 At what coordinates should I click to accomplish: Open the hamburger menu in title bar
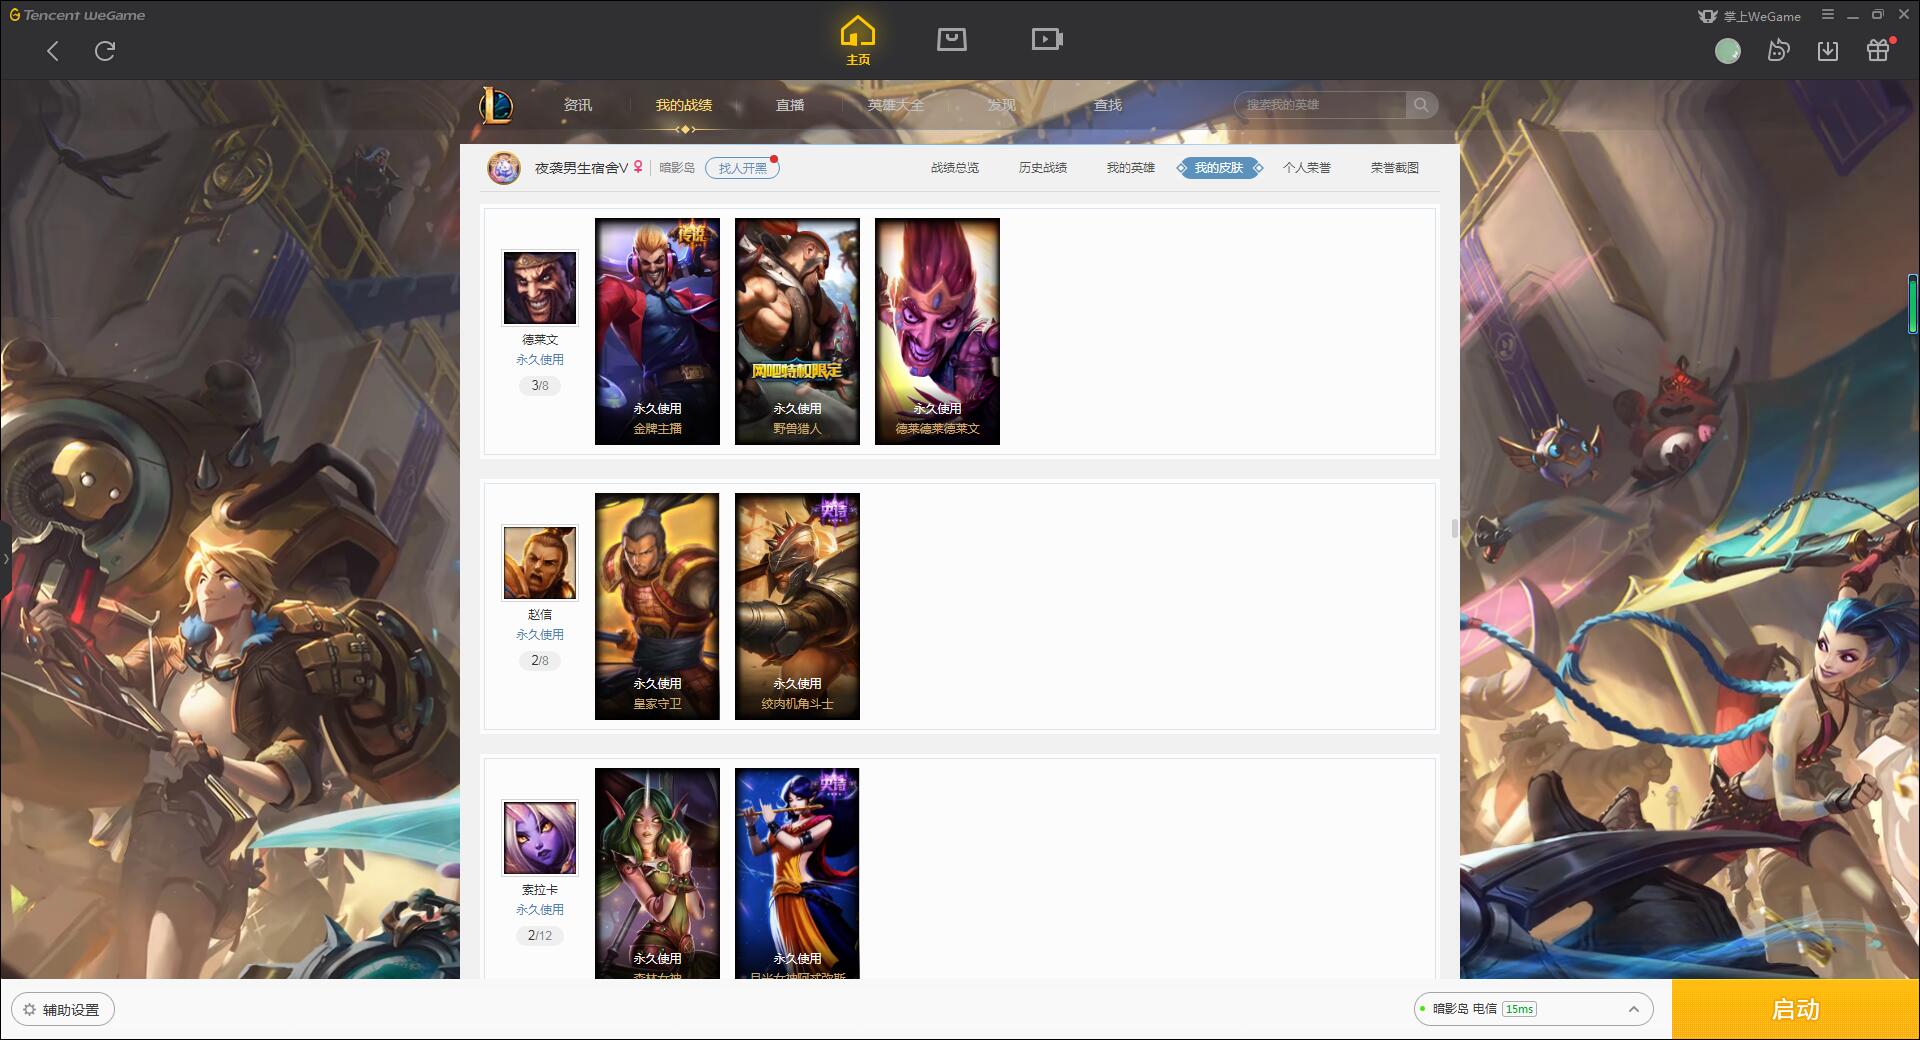[x=1828, y=15]
